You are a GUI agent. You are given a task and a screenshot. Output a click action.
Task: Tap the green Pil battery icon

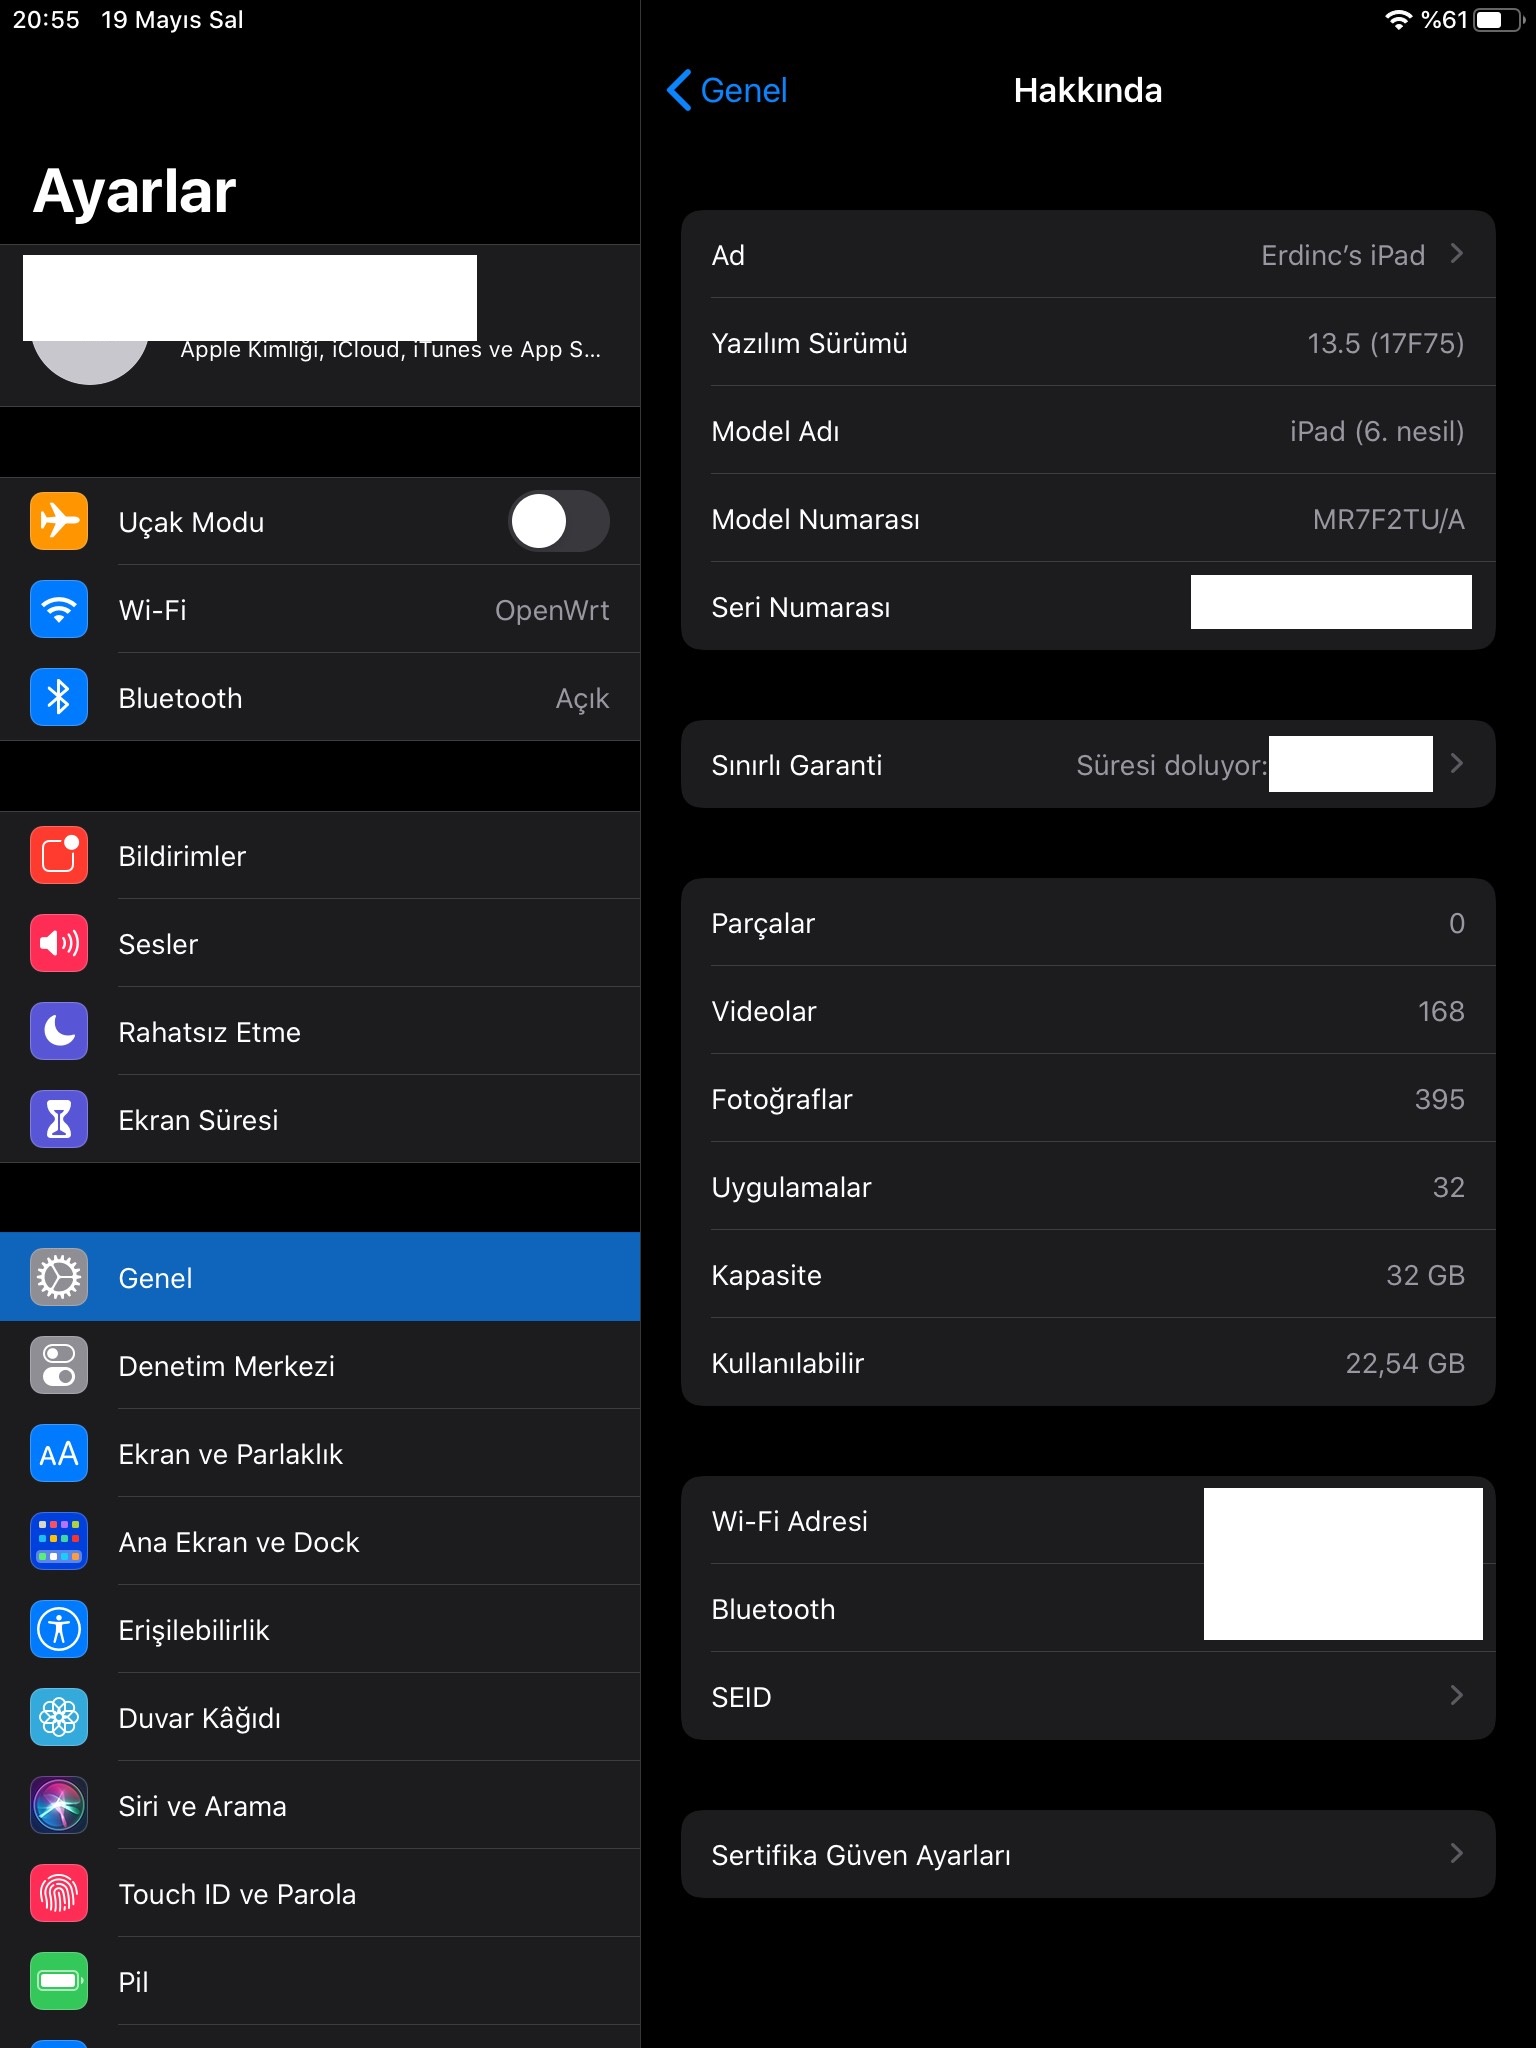coord(59,1981)
